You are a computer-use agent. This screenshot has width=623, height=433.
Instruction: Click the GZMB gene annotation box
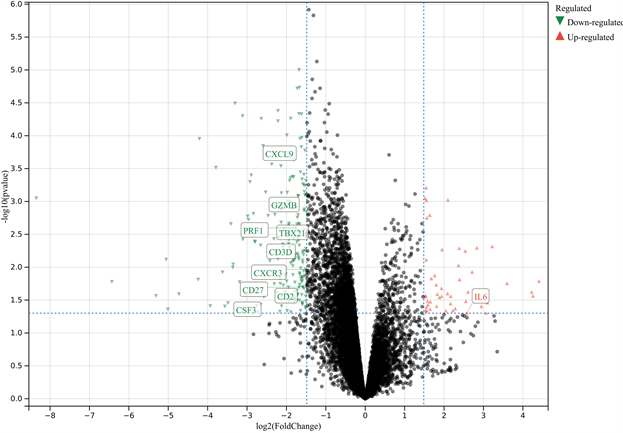[283, 205]
